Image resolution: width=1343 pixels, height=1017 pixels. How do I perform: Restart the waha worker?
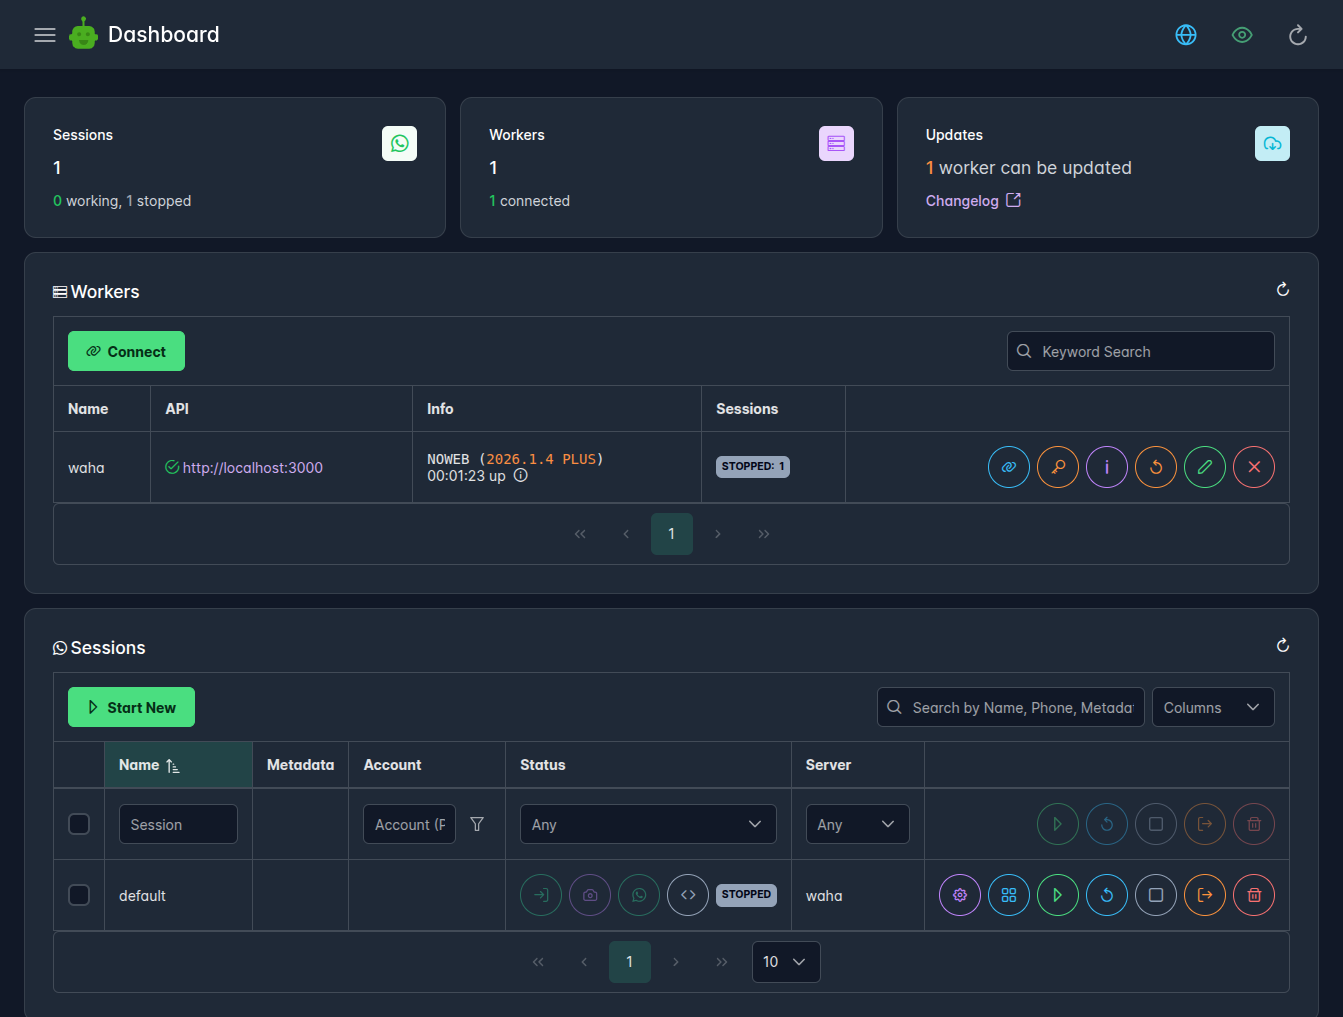1156,467
